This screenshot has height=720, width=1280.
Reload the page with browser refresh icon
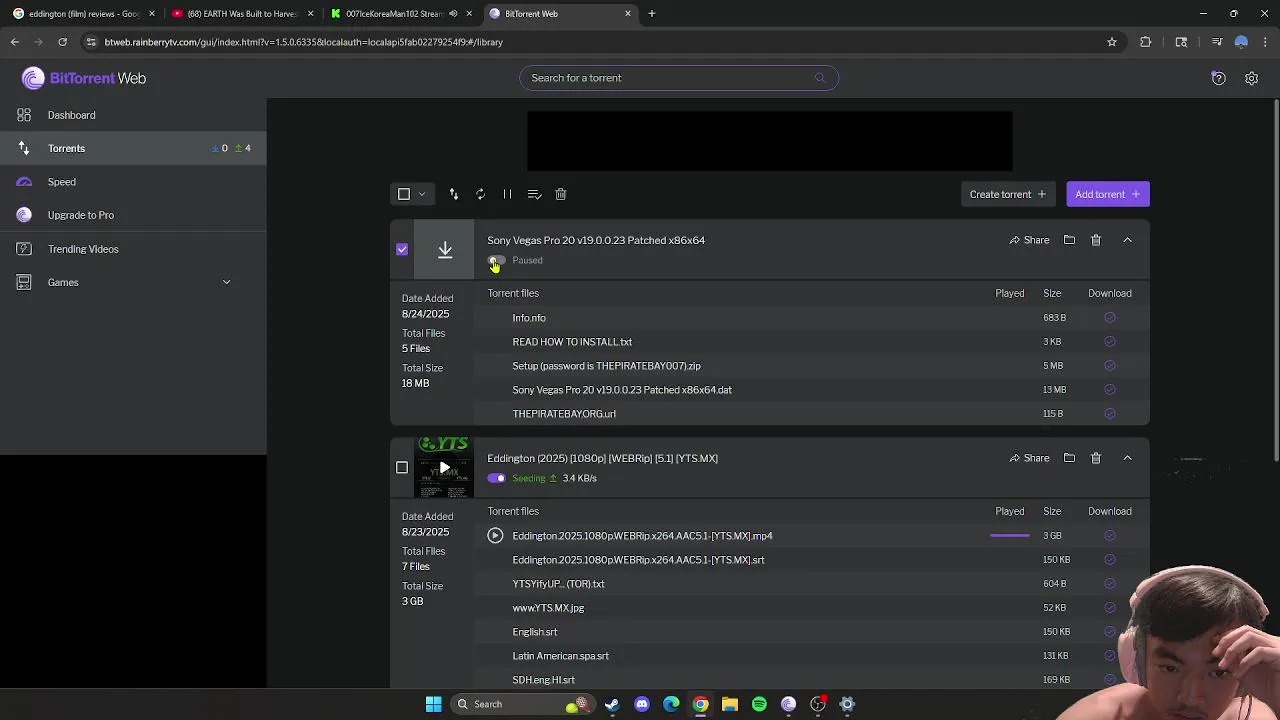coord(63,42)
